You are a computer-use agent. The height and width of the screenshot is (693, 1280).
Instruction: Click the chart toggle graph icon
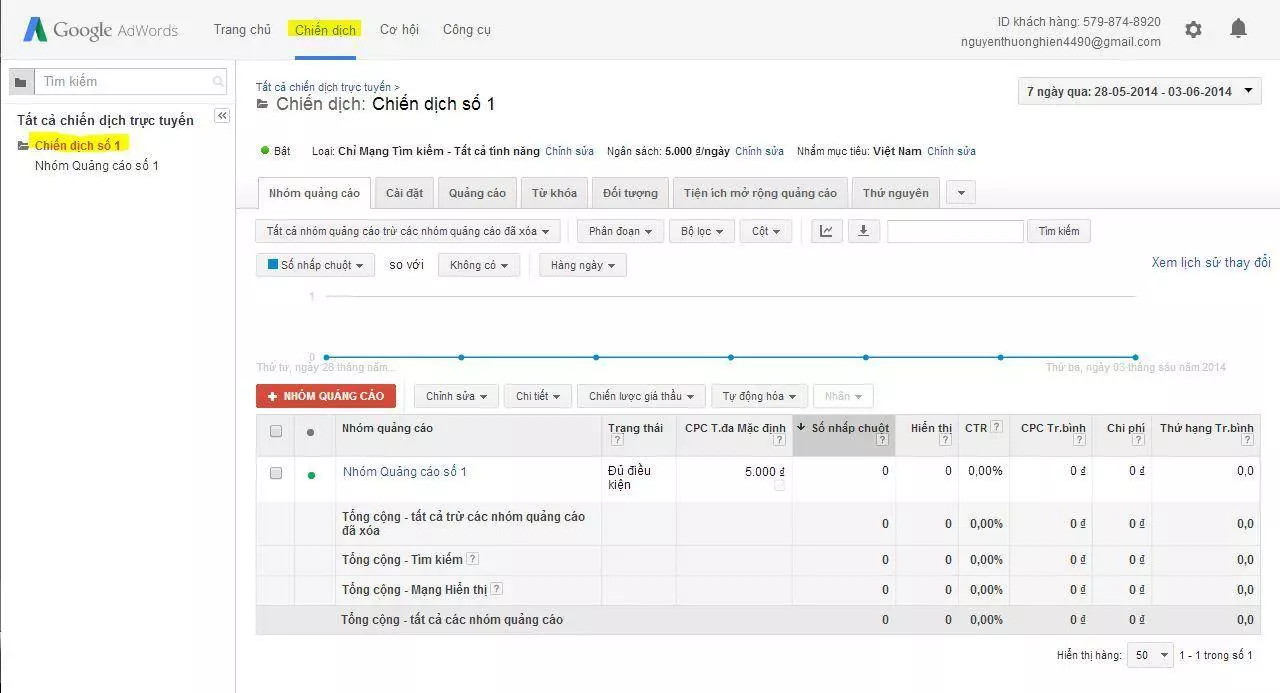pos(826,231)
